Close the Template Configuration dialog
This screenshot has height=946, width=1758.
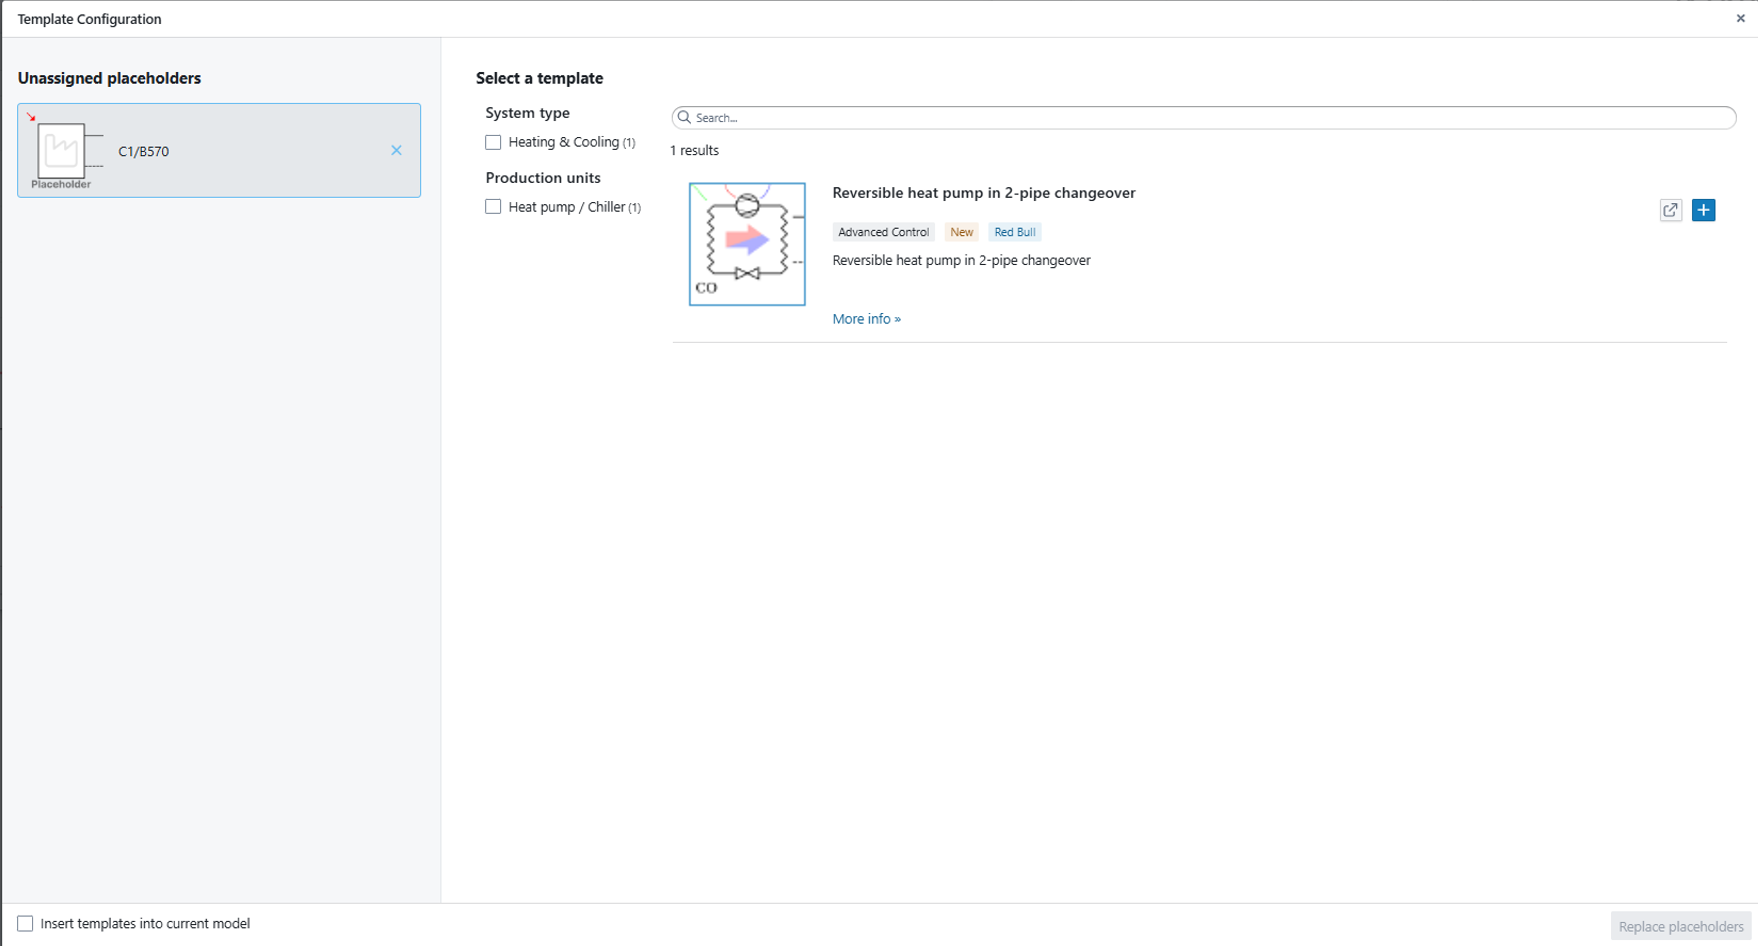(1740, 18)
